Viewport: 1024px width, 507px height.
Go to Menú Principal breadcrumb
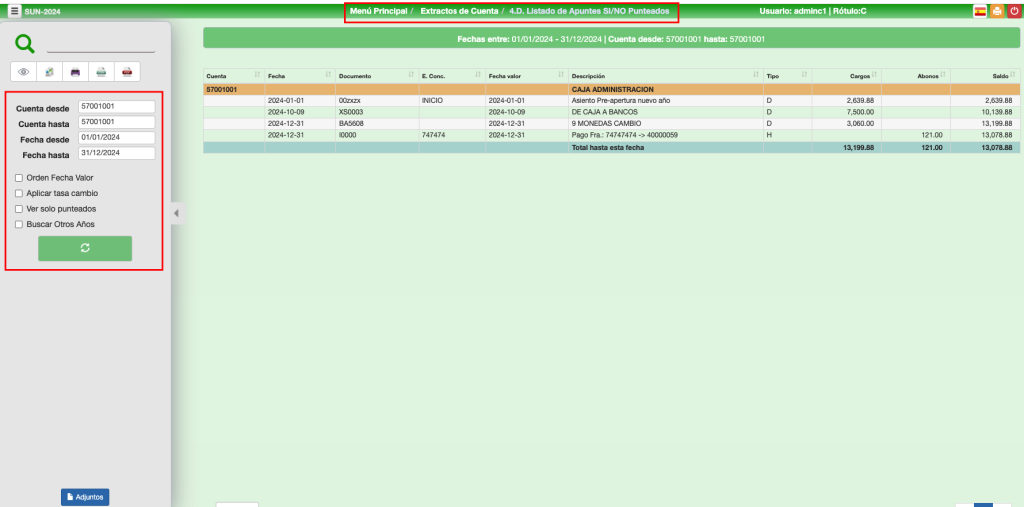point(379,11)
